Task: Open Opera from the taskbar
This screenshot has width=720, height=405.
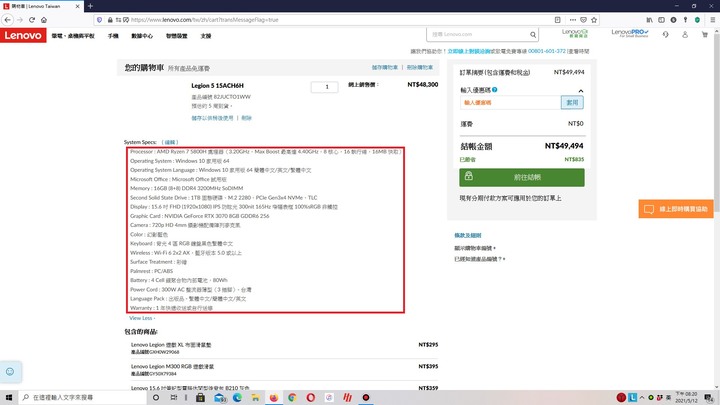Action: click(x=310, y=397)
